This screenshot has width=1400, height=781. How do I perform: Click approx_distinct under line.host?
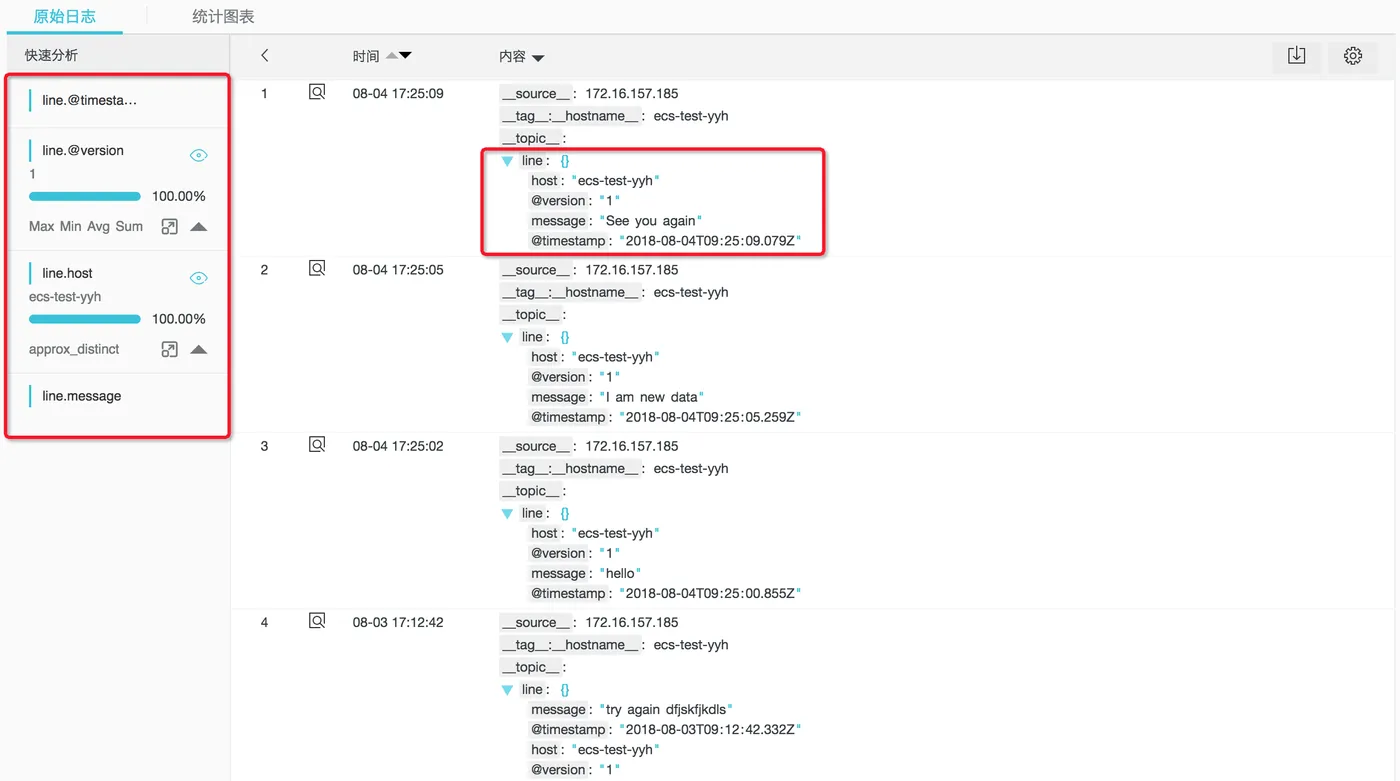pos(74,349)
